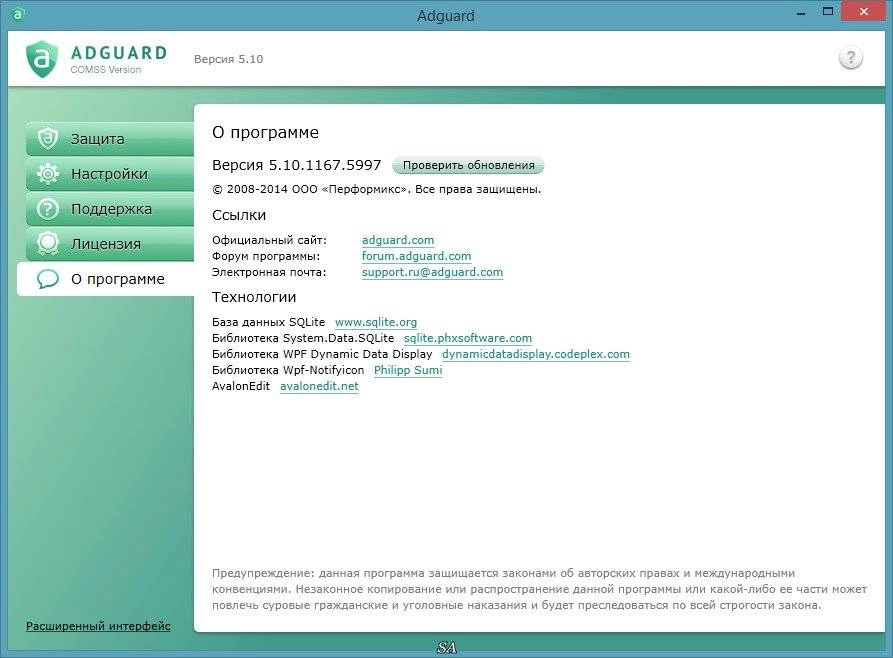The width and height of the screenshot is (893, 658).
Task: Click the gear icon beside Настройки
Action: [x=48, y=174]
